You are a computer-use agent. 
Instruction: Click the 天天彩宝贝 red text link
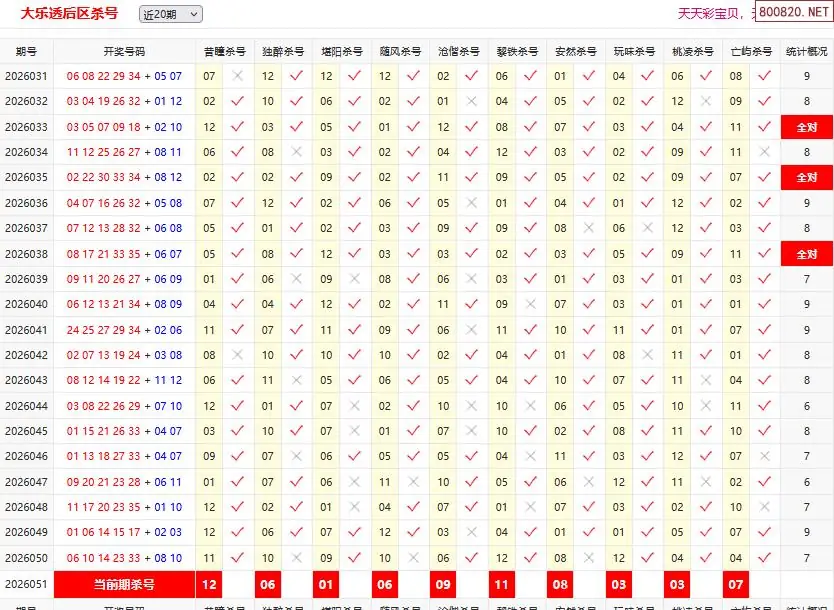[708, 13]
